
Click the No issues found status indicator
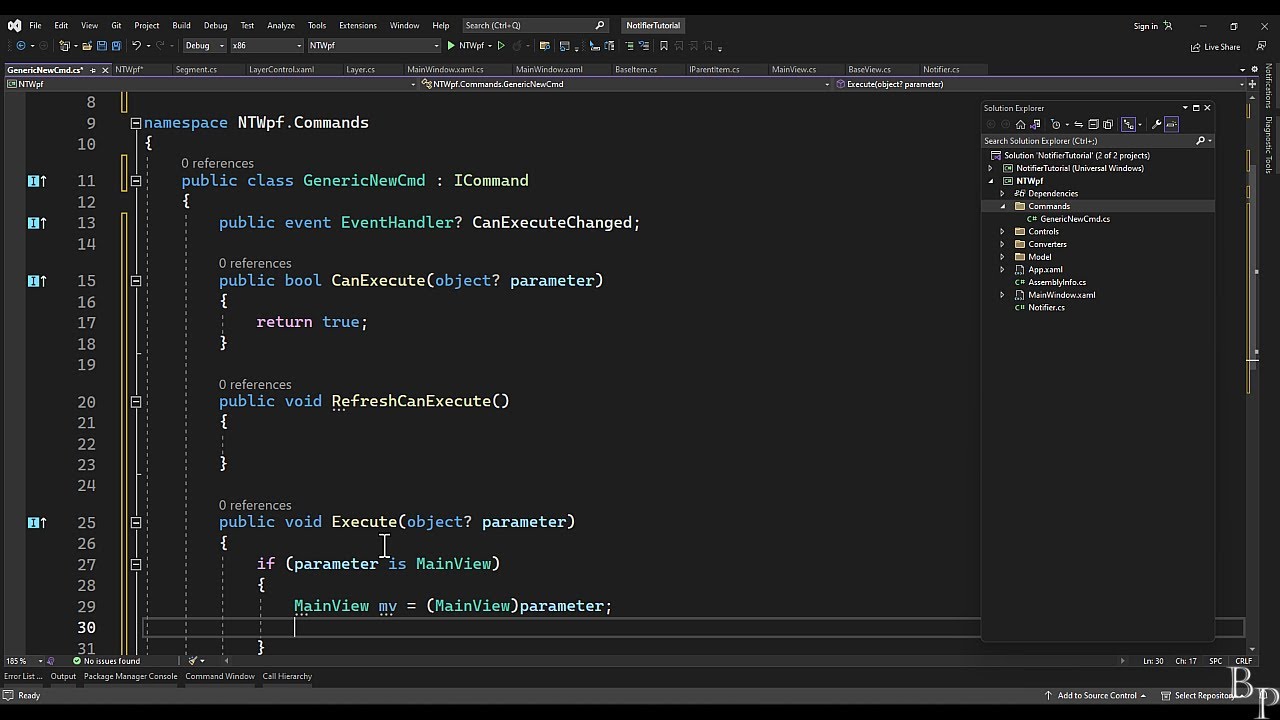(x=106, y=661)
